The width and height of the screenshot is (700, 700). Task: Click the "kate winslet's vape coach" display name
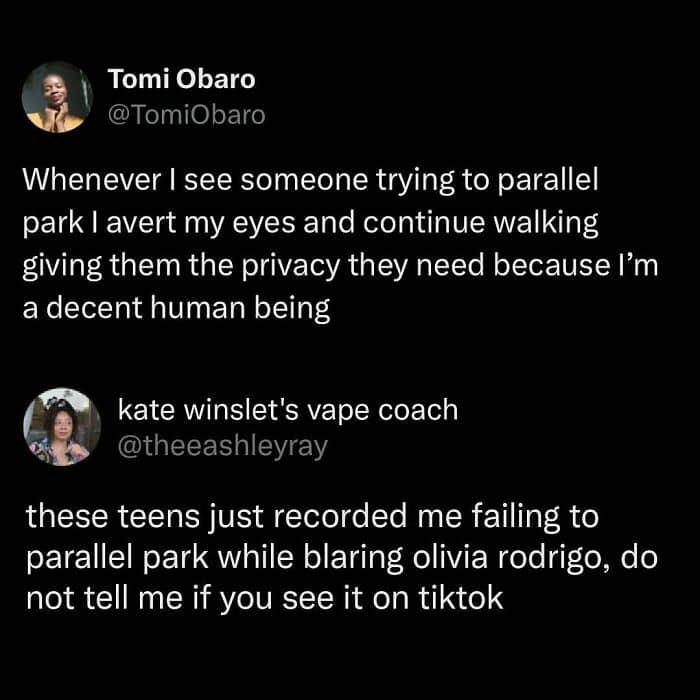pyautogui.click(x=287, y=411)
